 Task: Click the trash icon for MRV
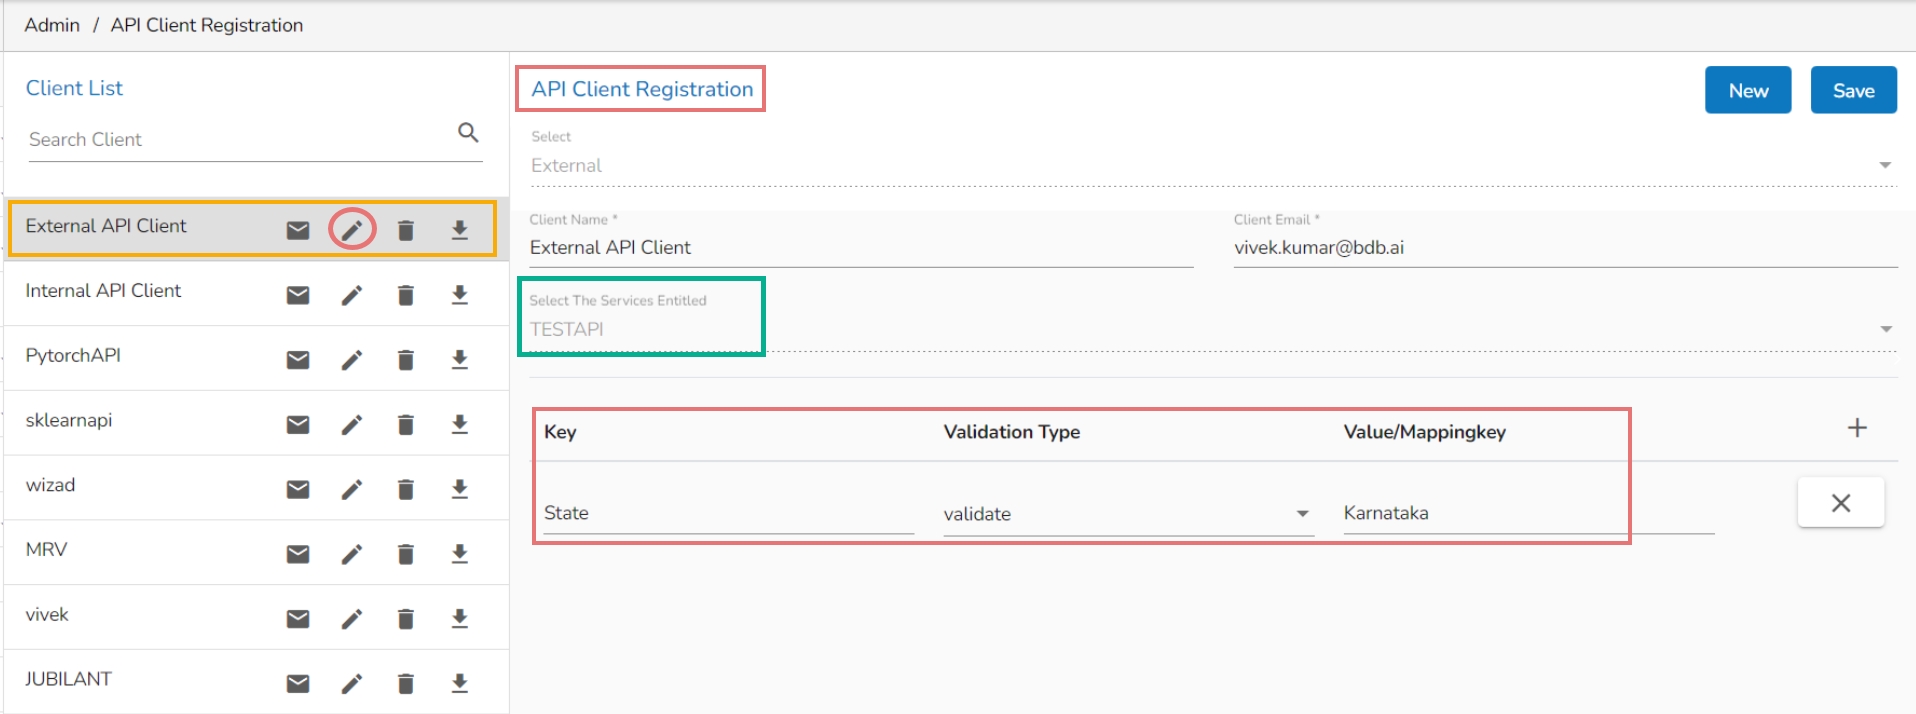[405, 554]
